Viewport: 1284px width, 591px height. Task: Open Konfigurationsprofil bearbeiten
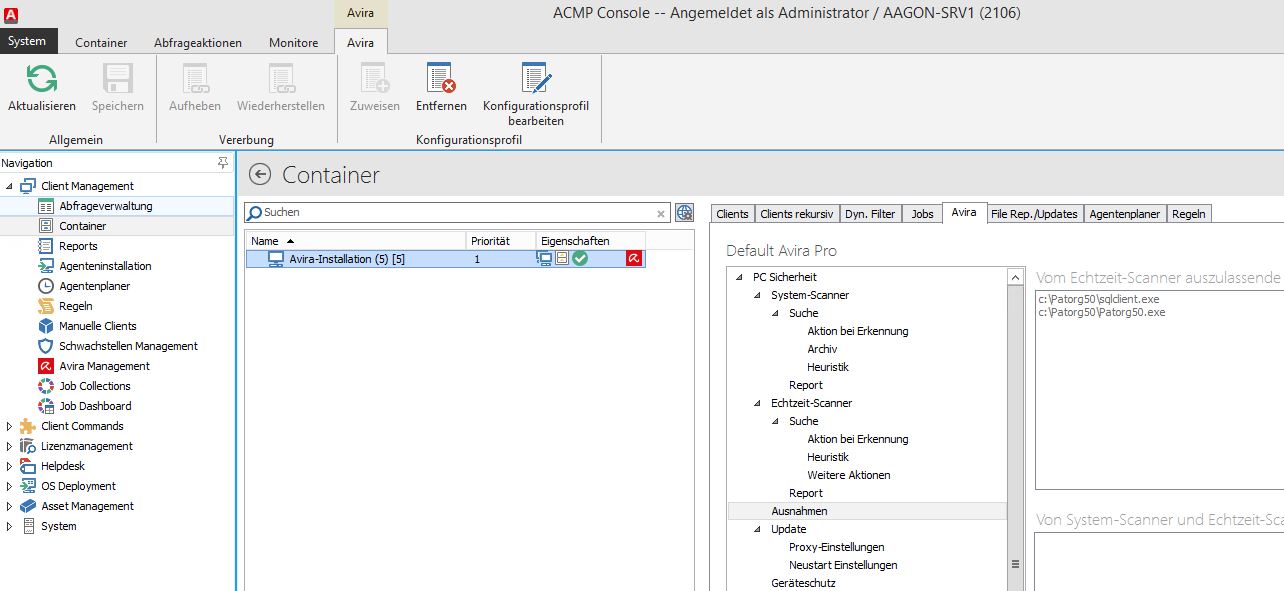pyautogui.click(x=536, y=80)
